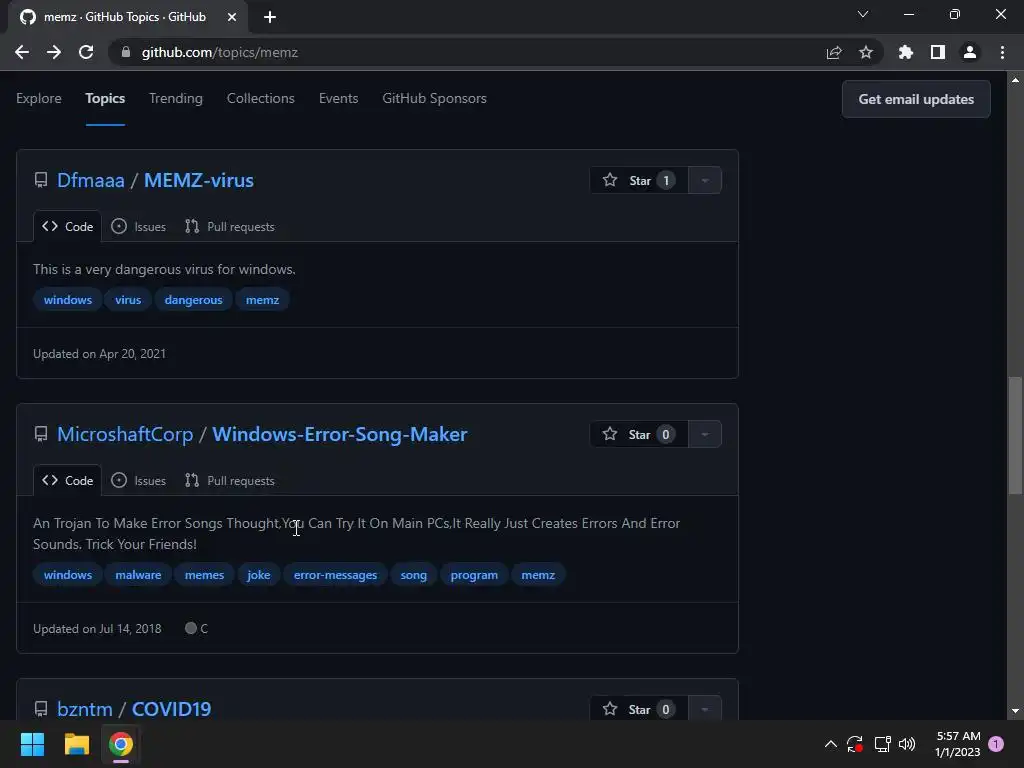The height and width of the screenshot is (768, 1024).
Task: Open the COVID19 repository link
Action: (x=171, y=709)
